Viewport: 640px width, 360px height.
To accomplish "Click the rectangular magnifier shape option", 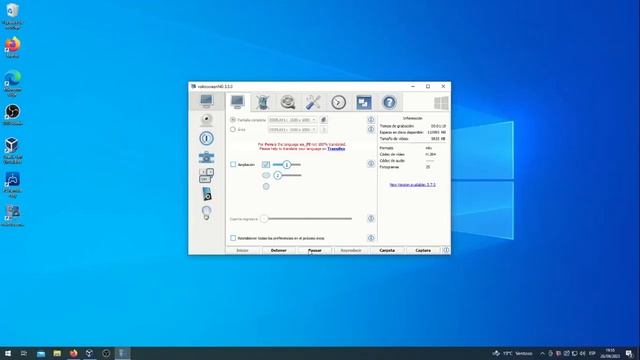I will click(x=266, y=164).
